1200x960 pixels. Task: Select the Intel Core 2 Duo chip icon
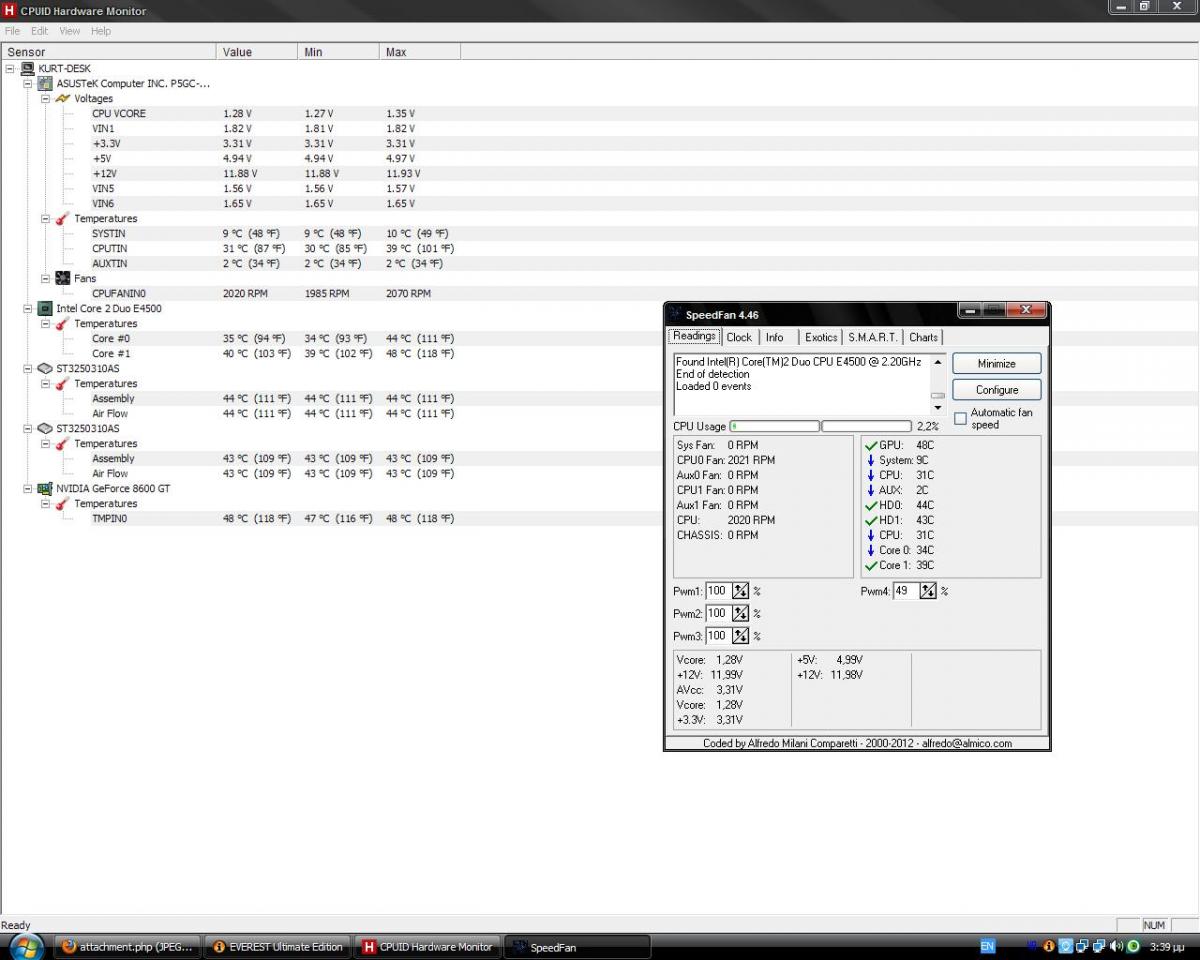pyautogui.click(x=45, y=308)
